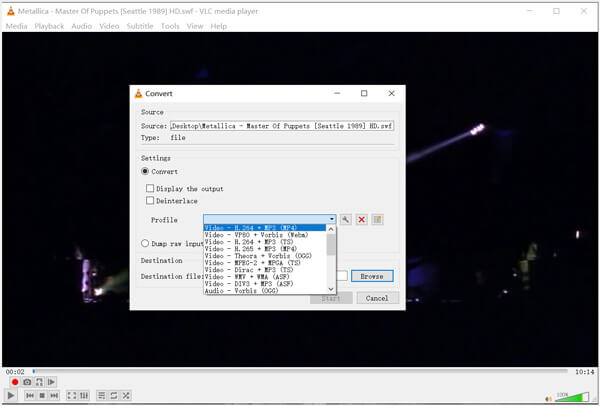Enable the Deinterlace checkbox
Viewport: 600px width, 406px height.
tap(150, 201)
